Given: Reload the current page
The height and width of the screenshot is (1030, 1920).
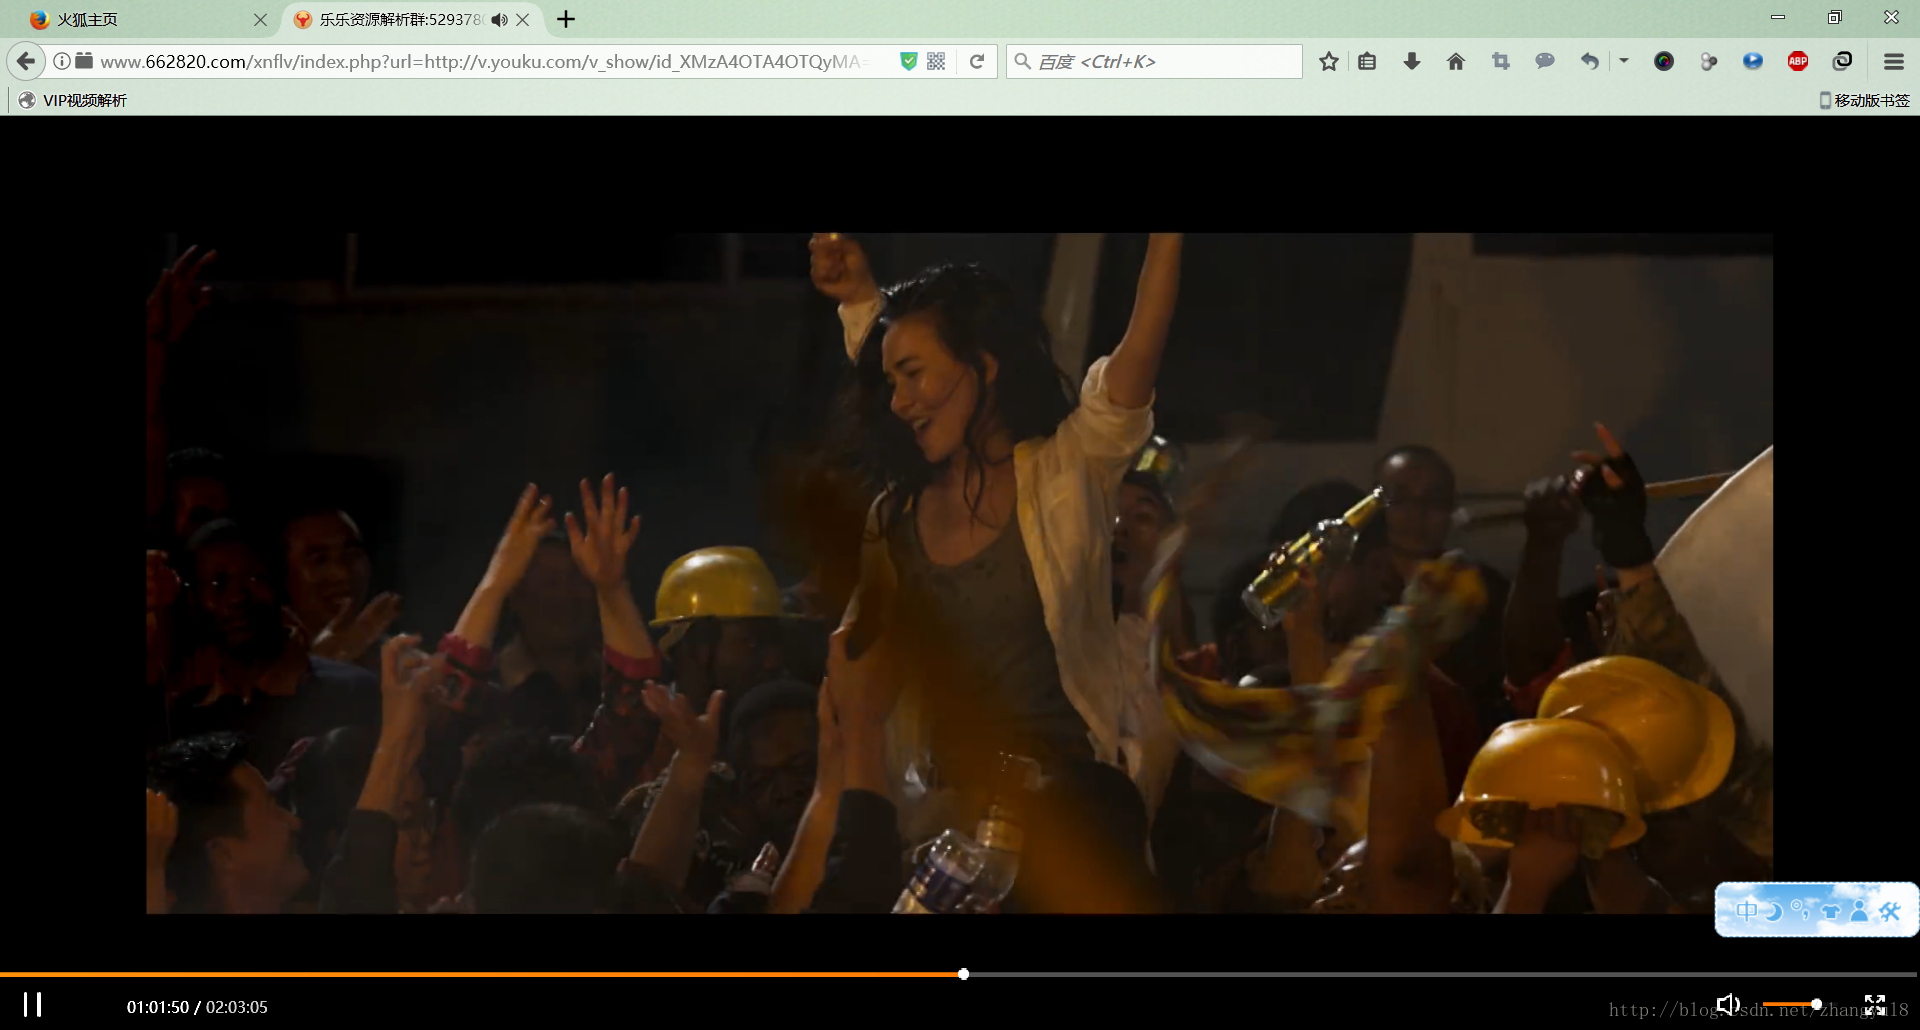Looking at the screenshot, I should [x=977, y=61].
